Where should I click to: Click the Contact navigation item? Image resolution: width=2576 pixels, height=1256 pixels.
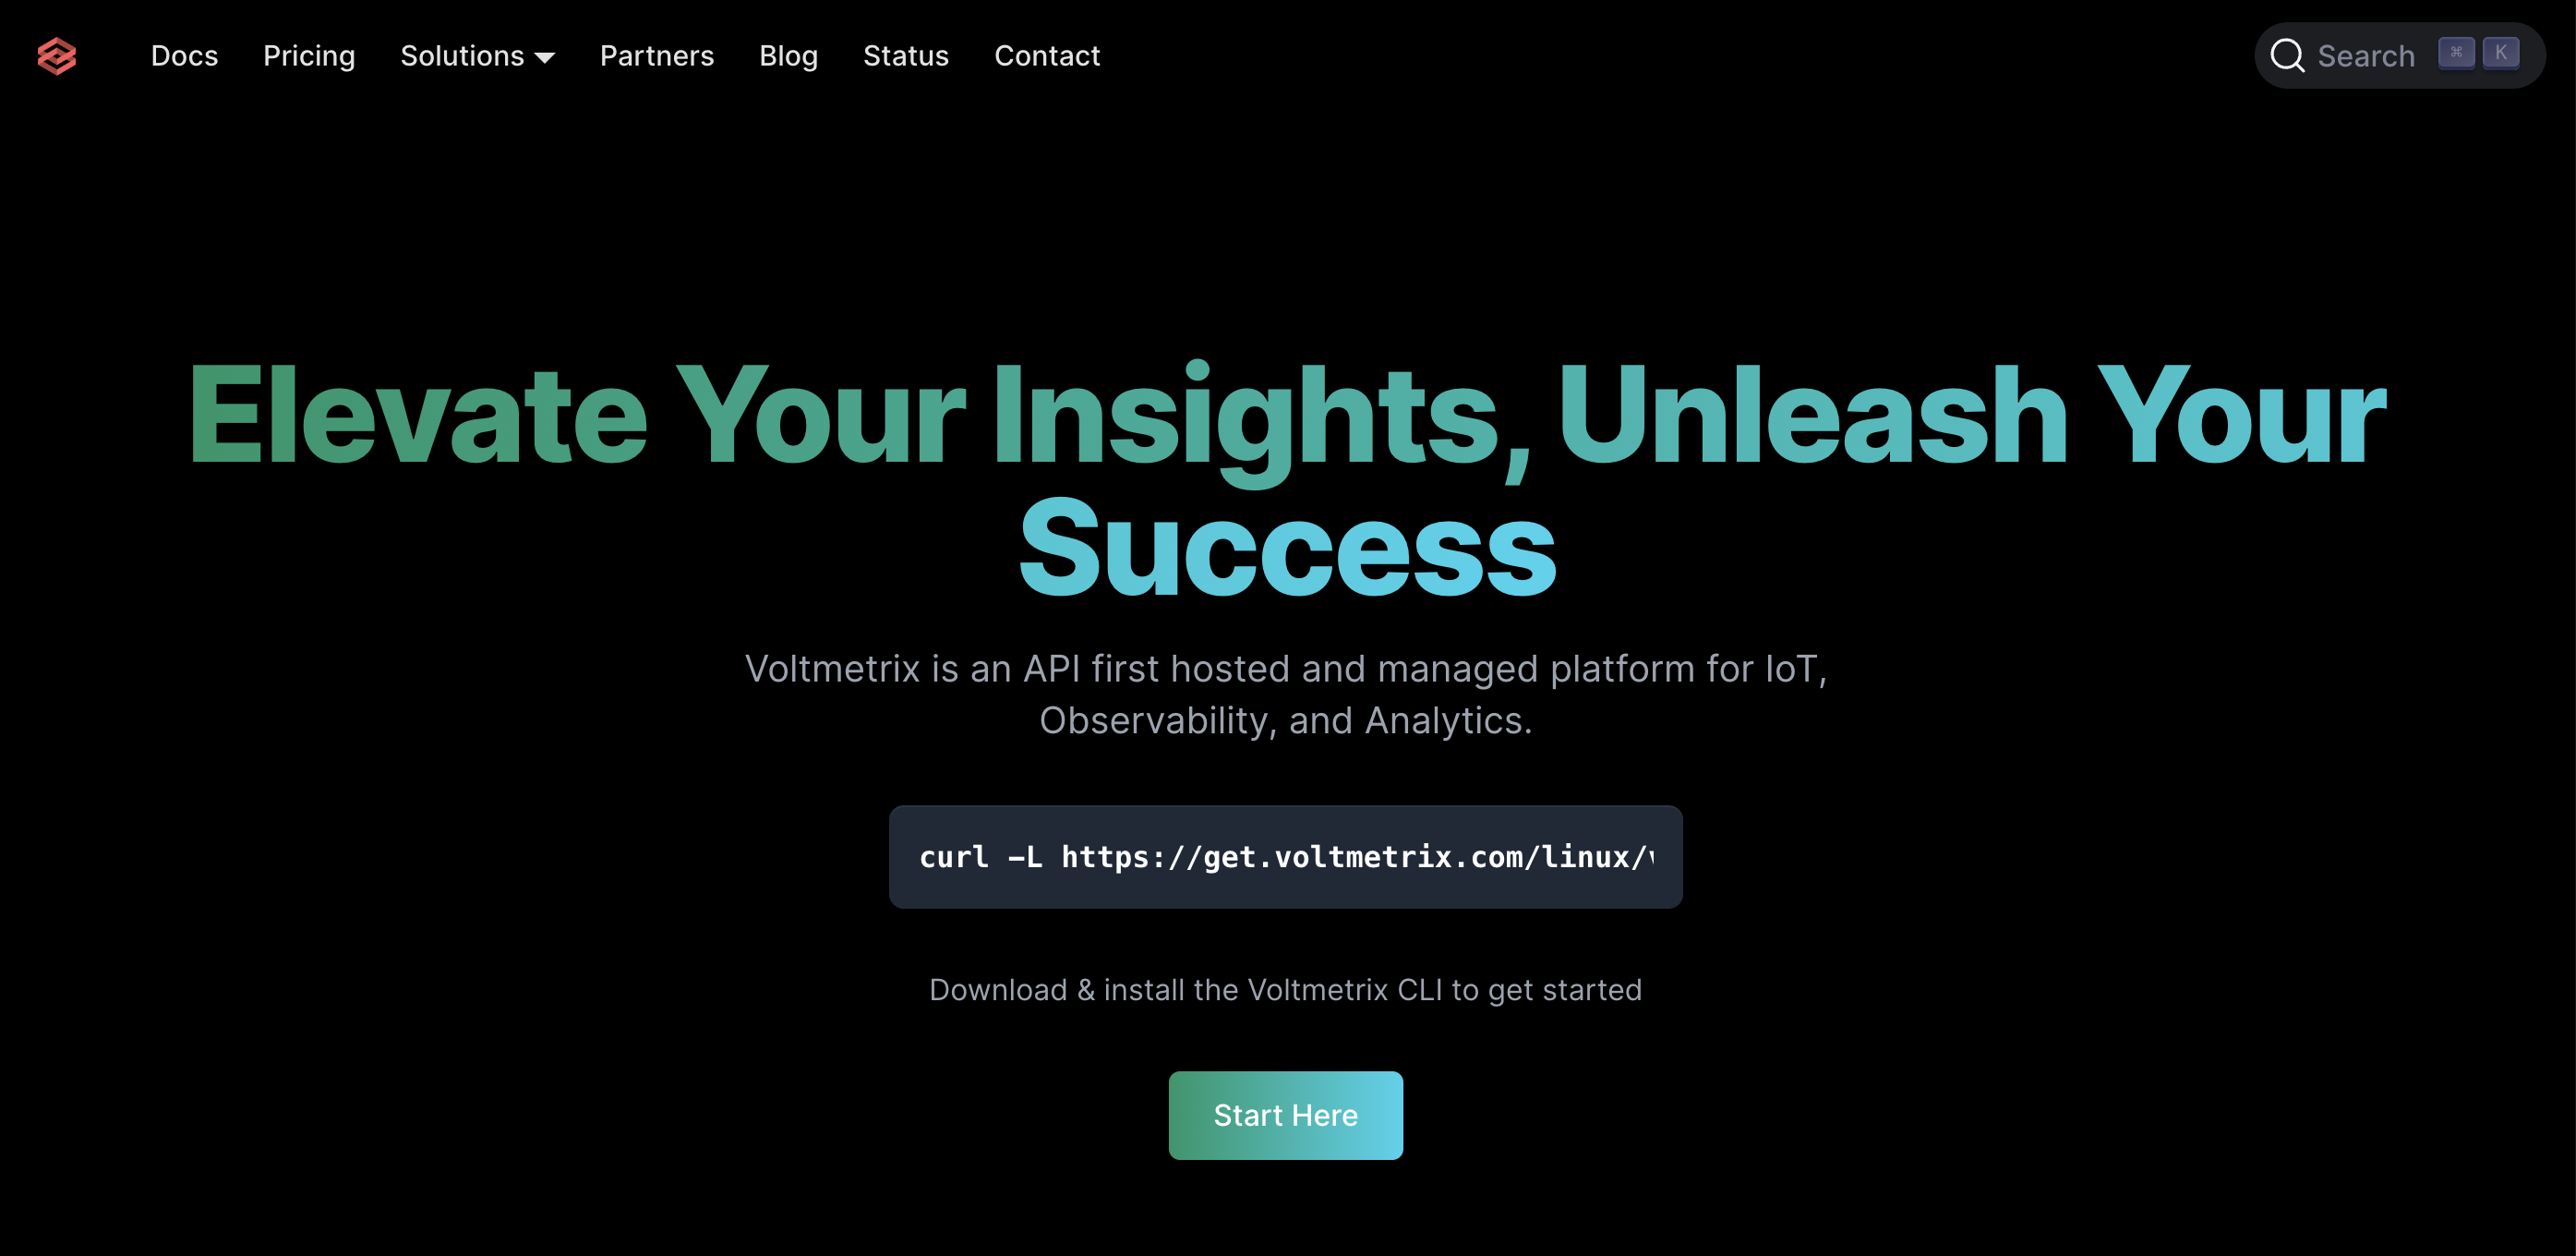(x=1046, y=54)
